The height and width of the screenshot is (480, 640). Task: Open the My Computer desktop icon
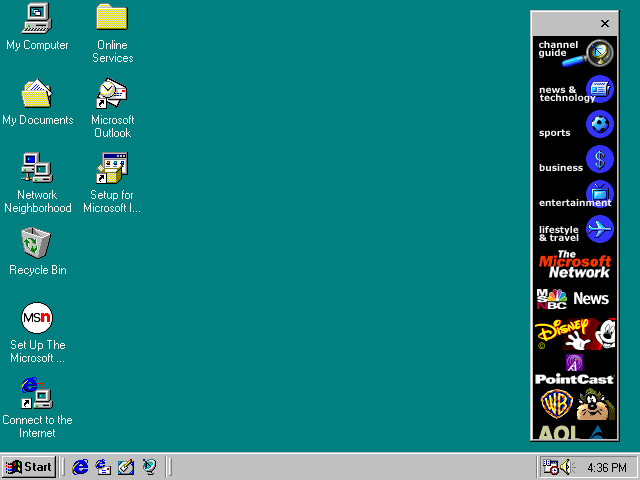coord(37,18)
